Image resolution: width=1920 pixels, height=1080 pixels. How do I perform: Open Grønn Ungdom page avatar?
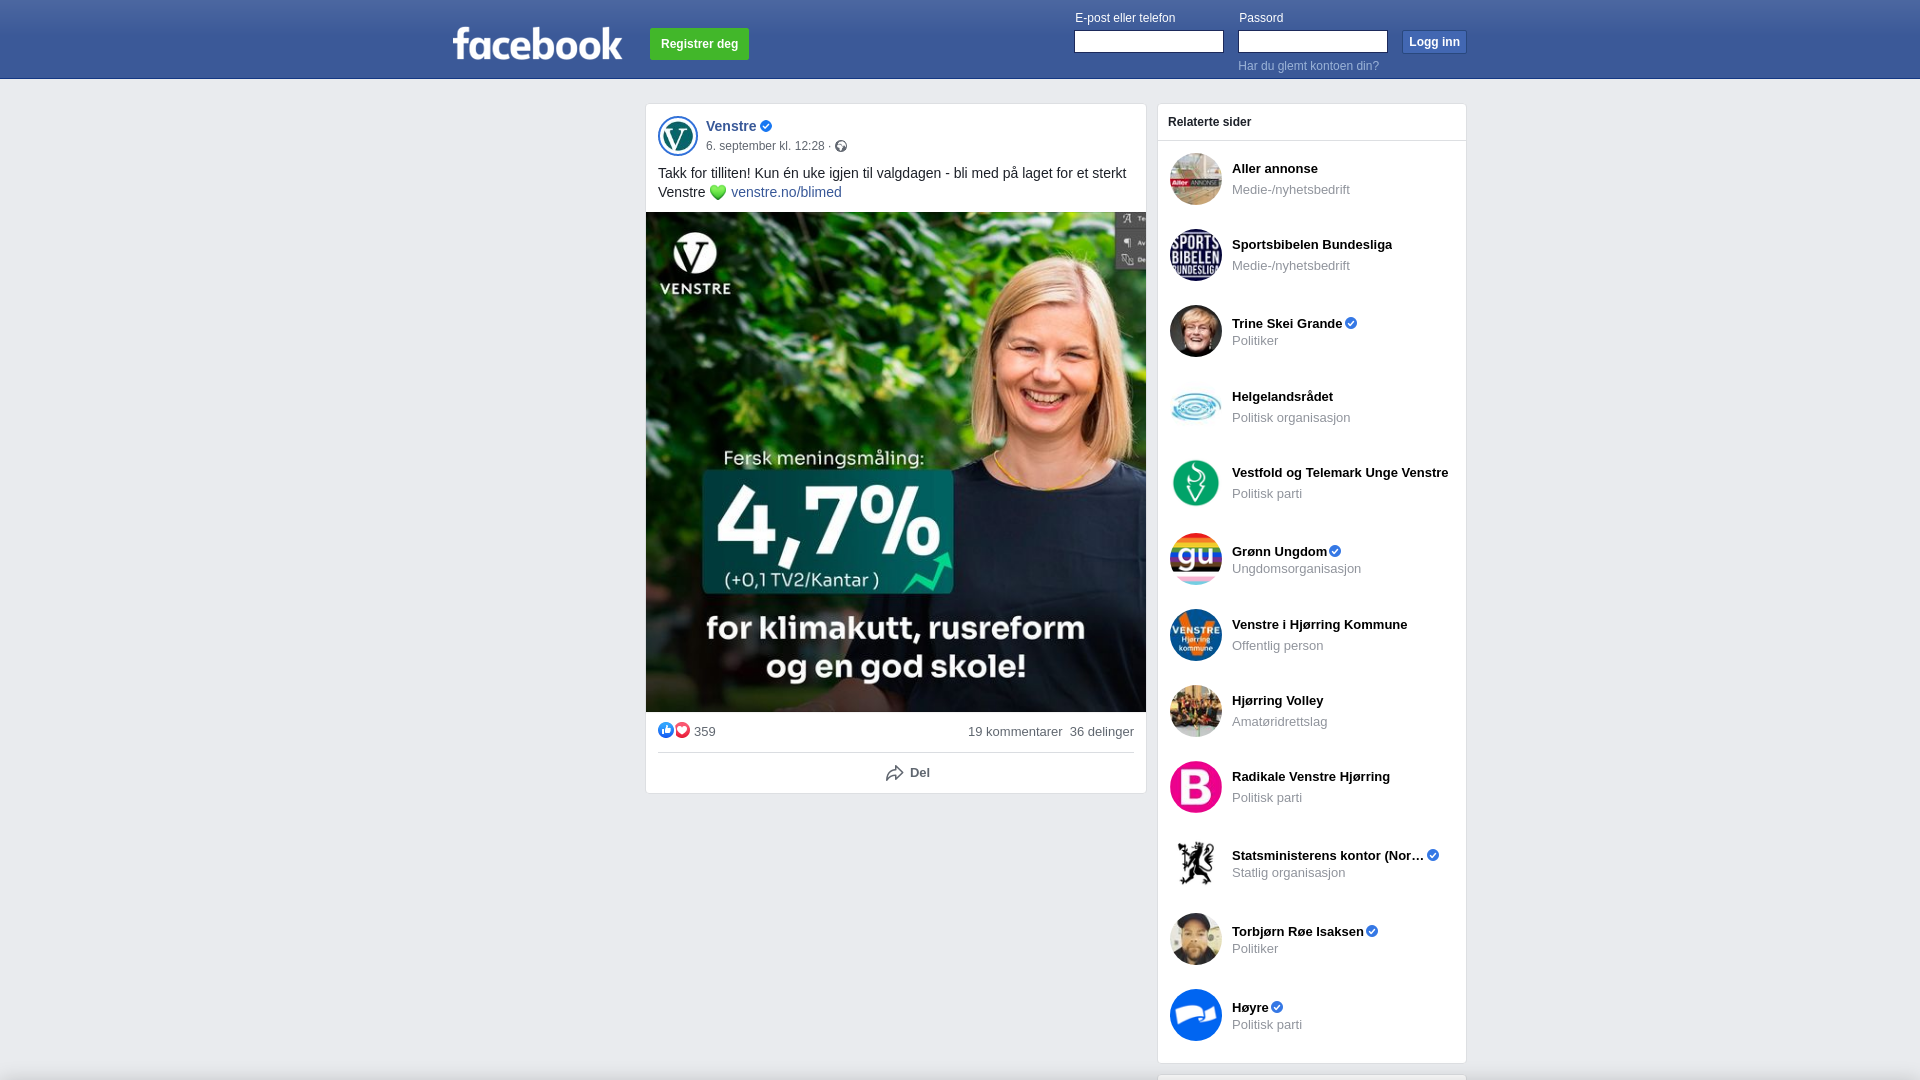click(1196, 559)
